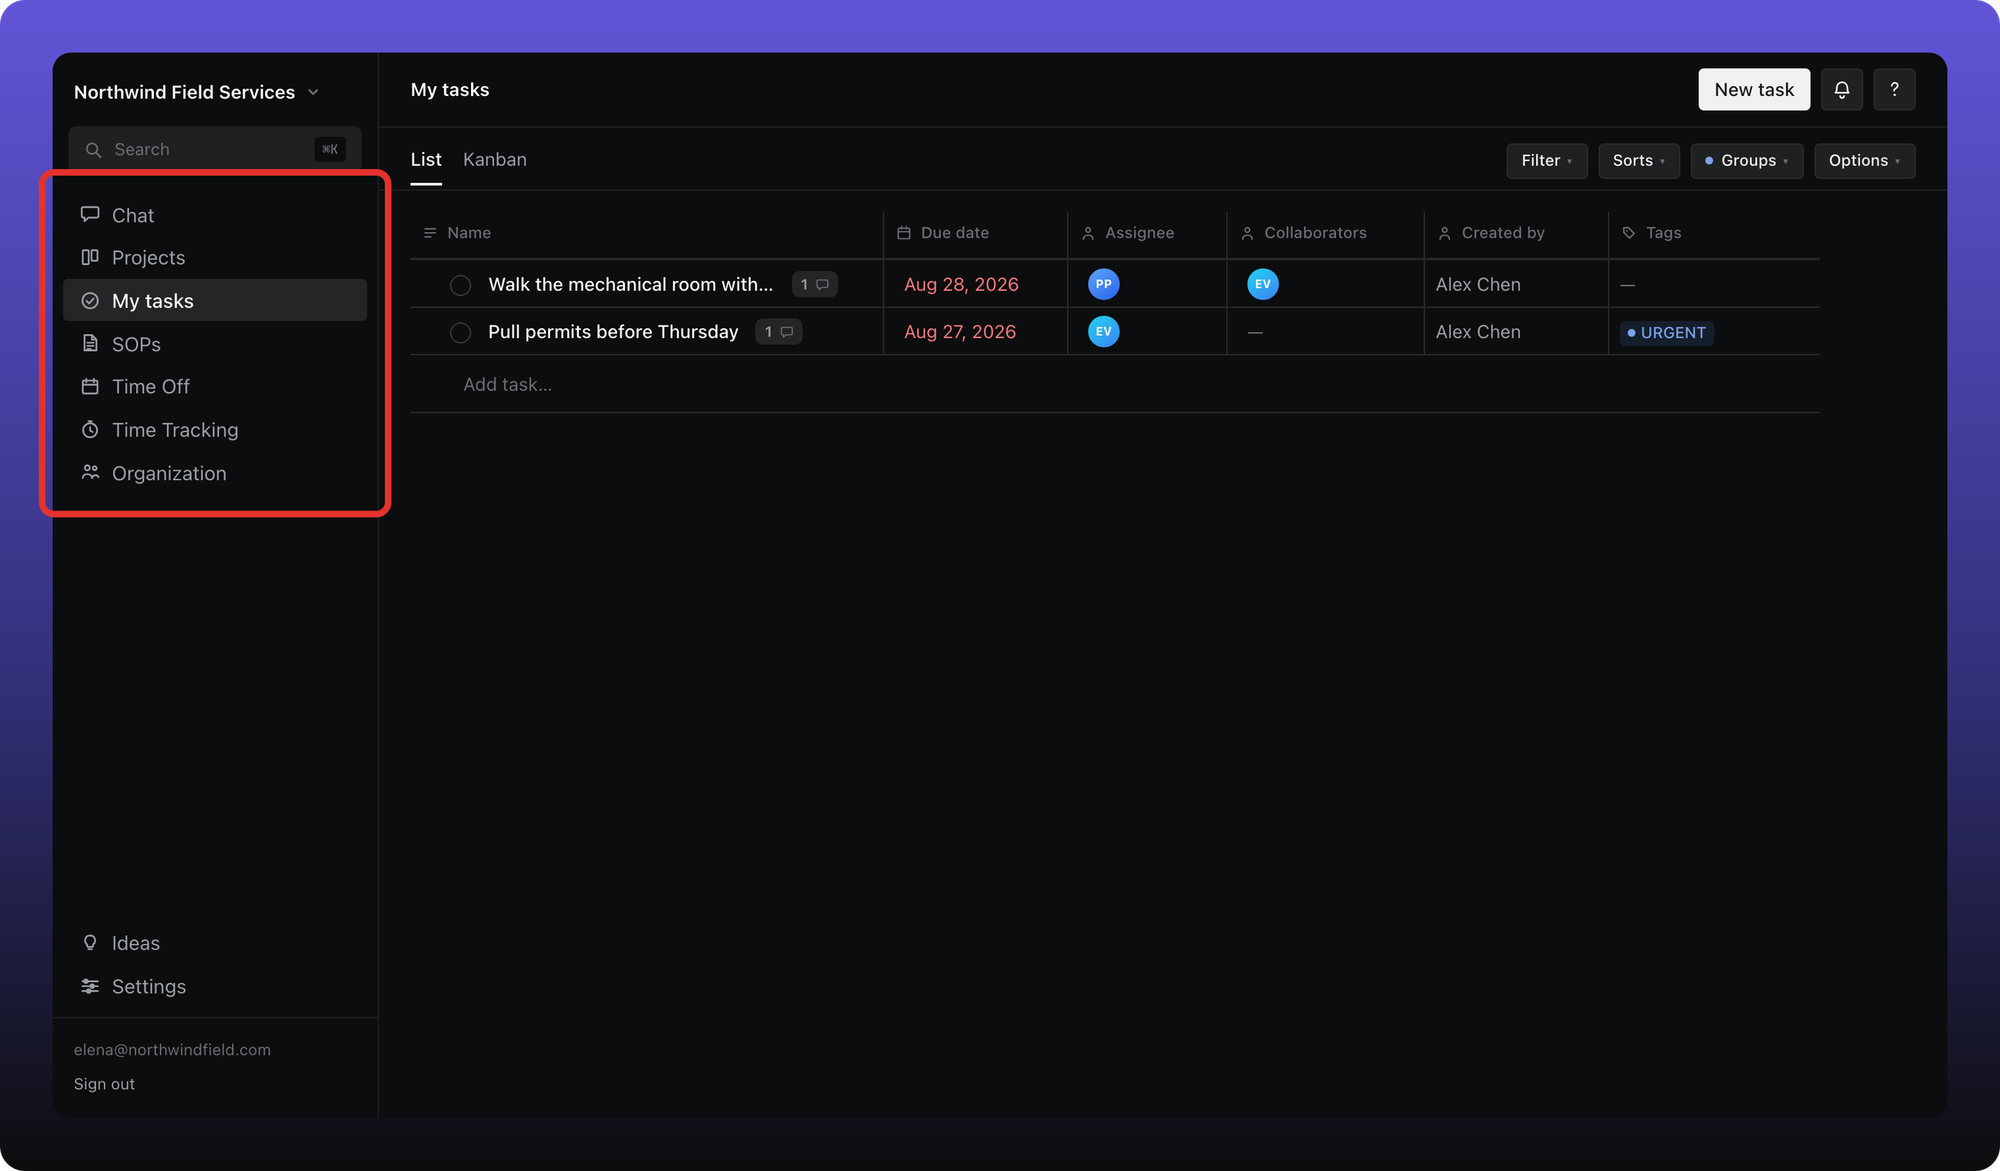Image resolution: width=2000 pixels, height=1171 pixels.
Task: Open the Options dropdown
Action: 1864,161
